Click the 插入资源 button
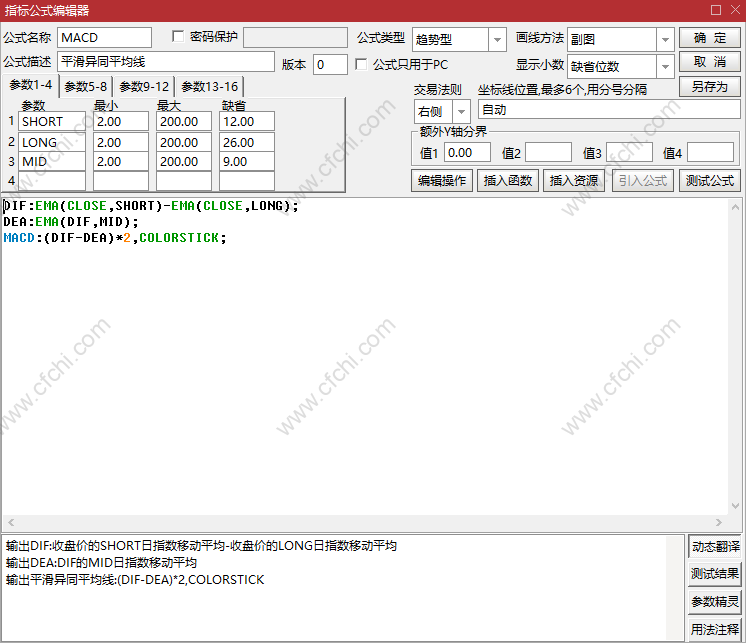 point(574,181)
